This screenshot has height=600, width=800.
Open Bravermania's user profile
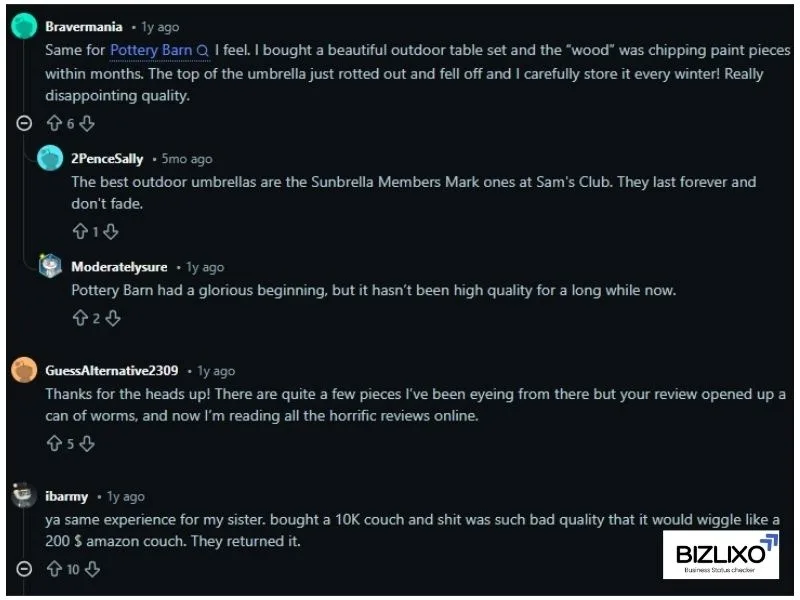[84, 27]
